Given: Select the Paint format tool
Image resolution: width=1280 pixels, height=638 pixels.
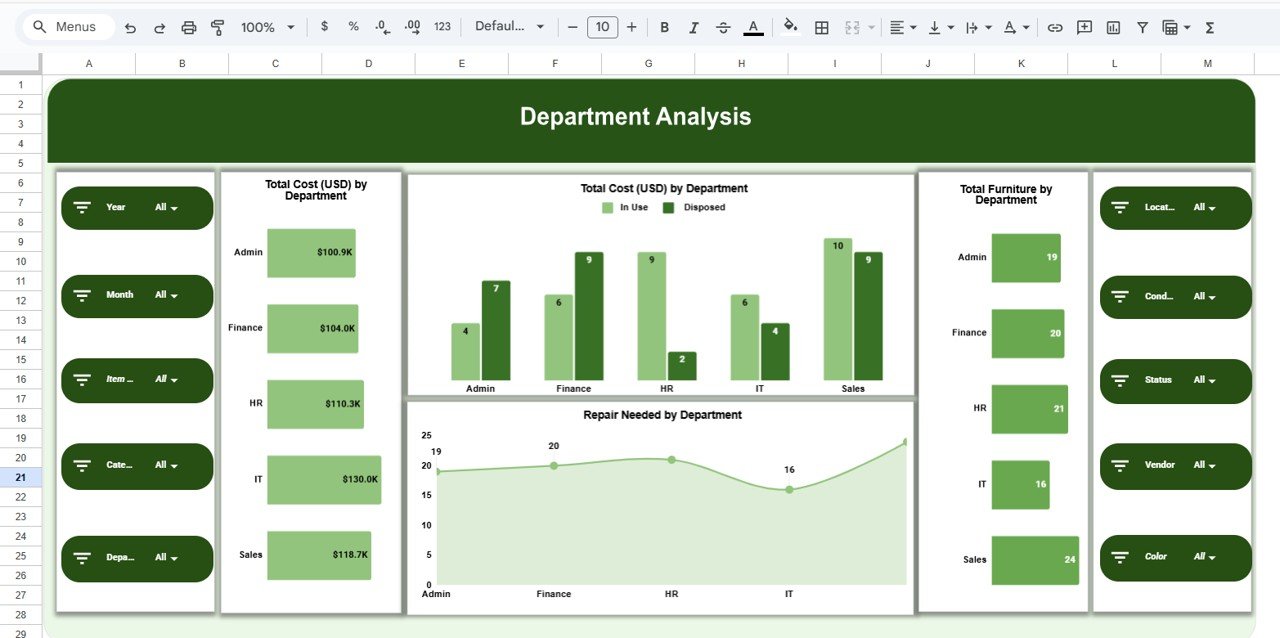Looking at the screenshot, I should (x=217, y=27).
